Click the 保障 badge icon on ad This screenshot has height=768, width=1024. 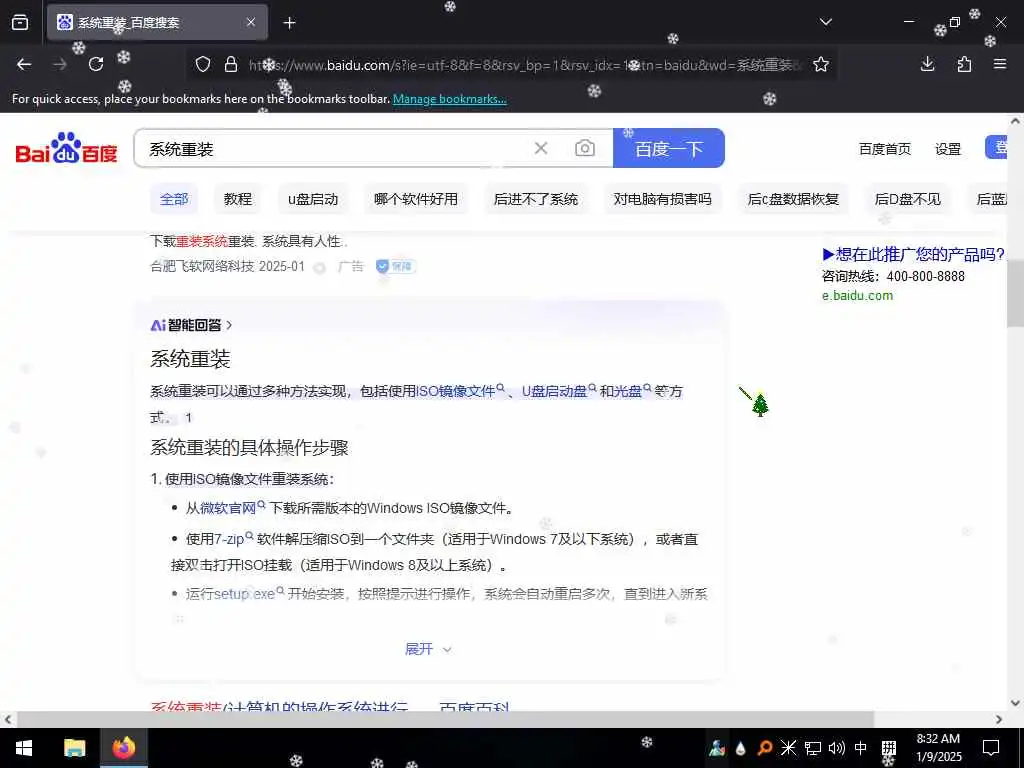[x=396, y=266]
